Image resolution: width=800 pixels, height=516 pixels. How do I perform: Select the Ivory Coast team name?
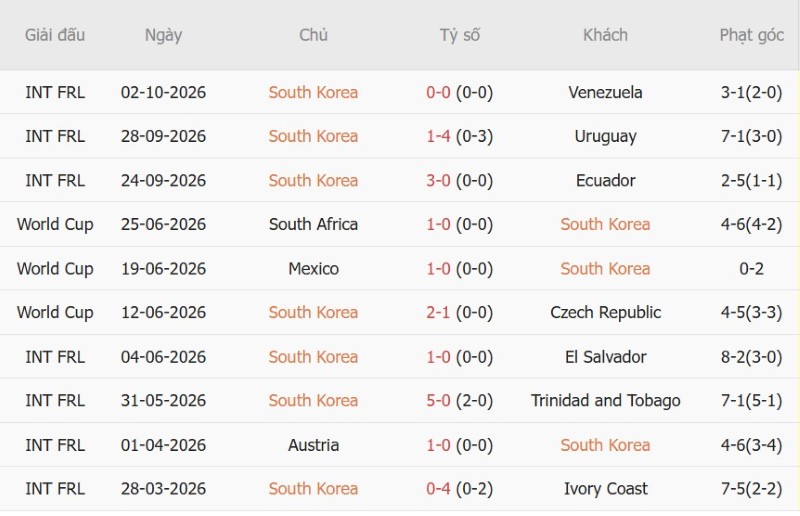(605, 489)
